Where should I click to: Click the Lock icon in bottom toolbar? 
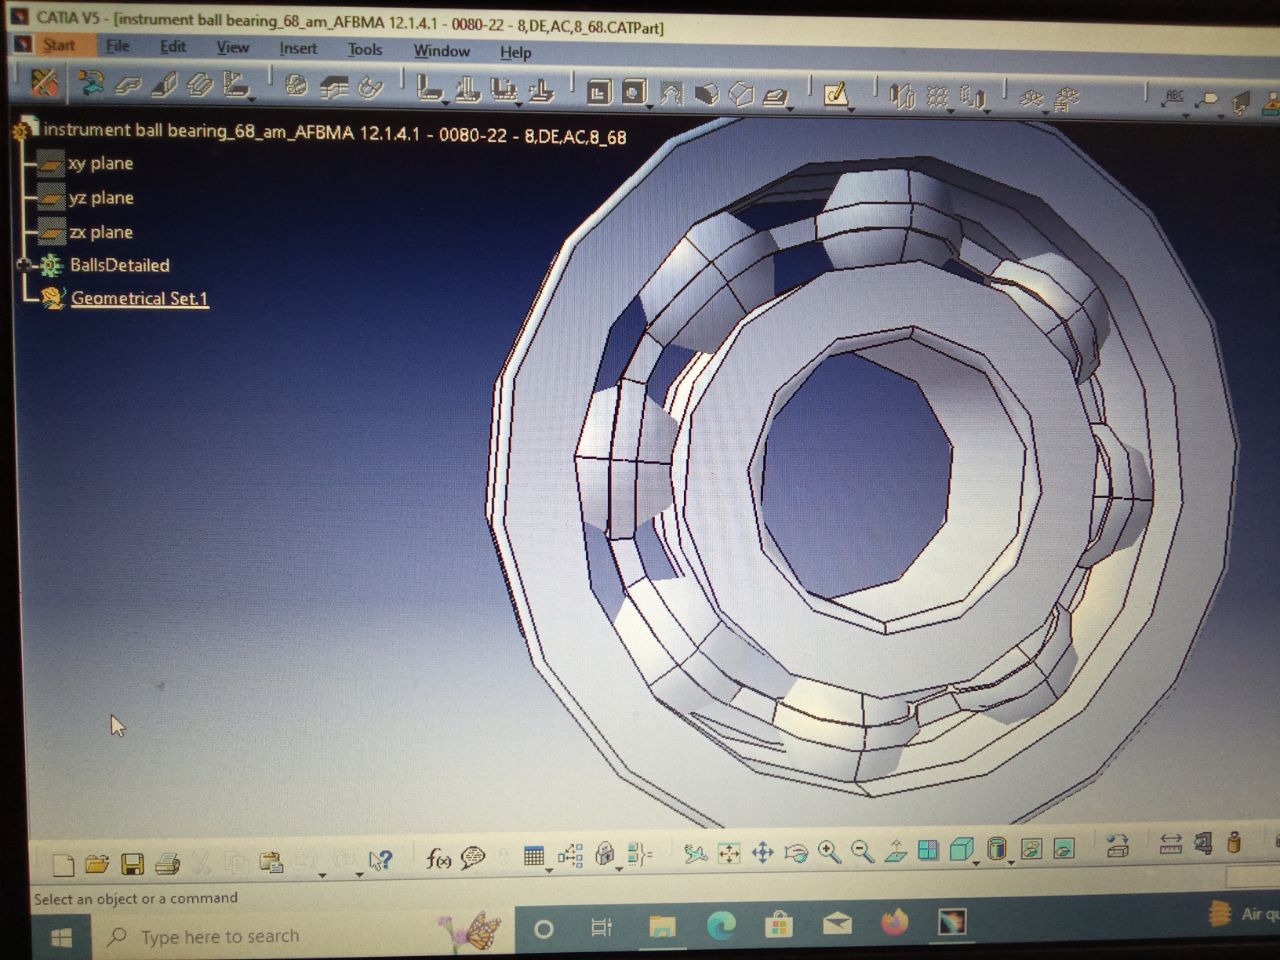pyautogui.click(x=604, y=853)
